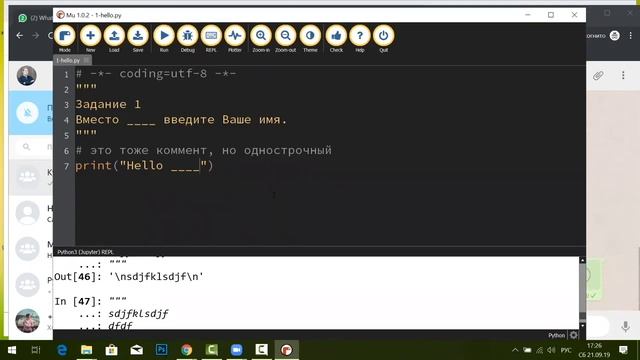
Task: Show hidden tray icons
Action: 515,350
